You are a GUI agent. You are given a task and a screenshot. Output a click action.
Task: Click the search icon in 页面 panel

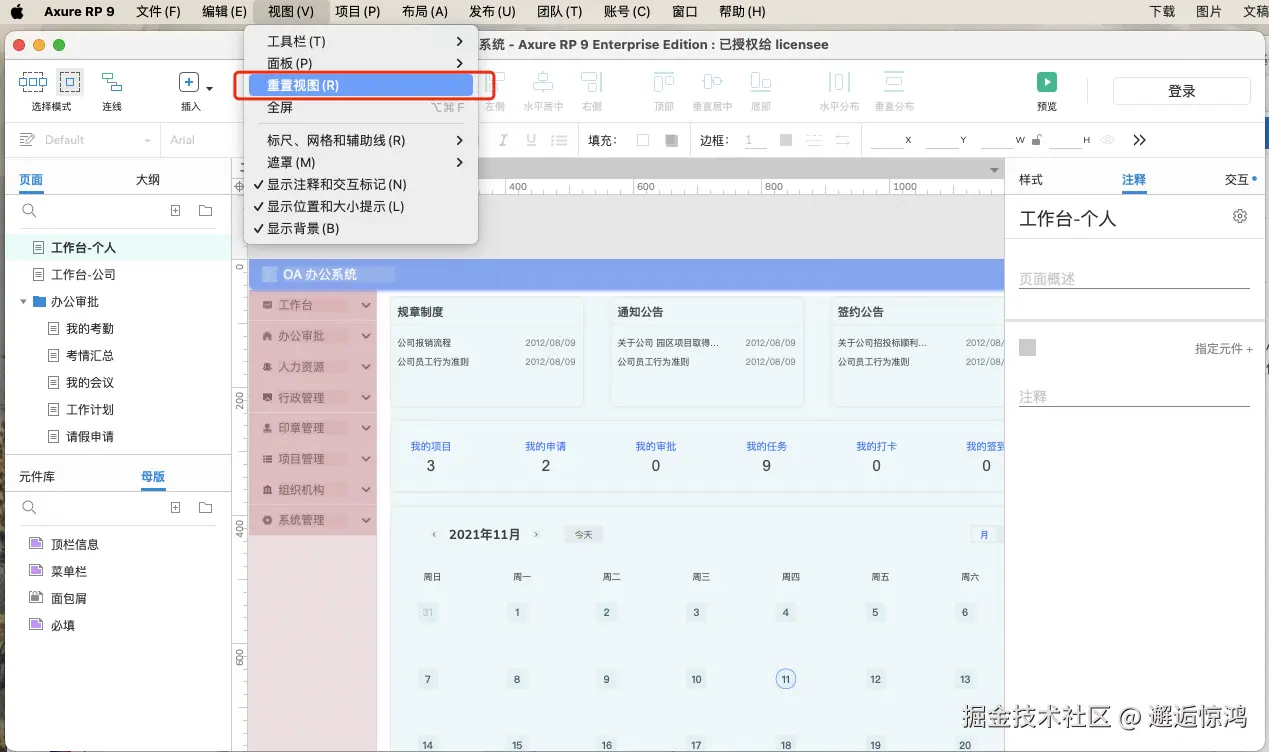coord(30,211)
